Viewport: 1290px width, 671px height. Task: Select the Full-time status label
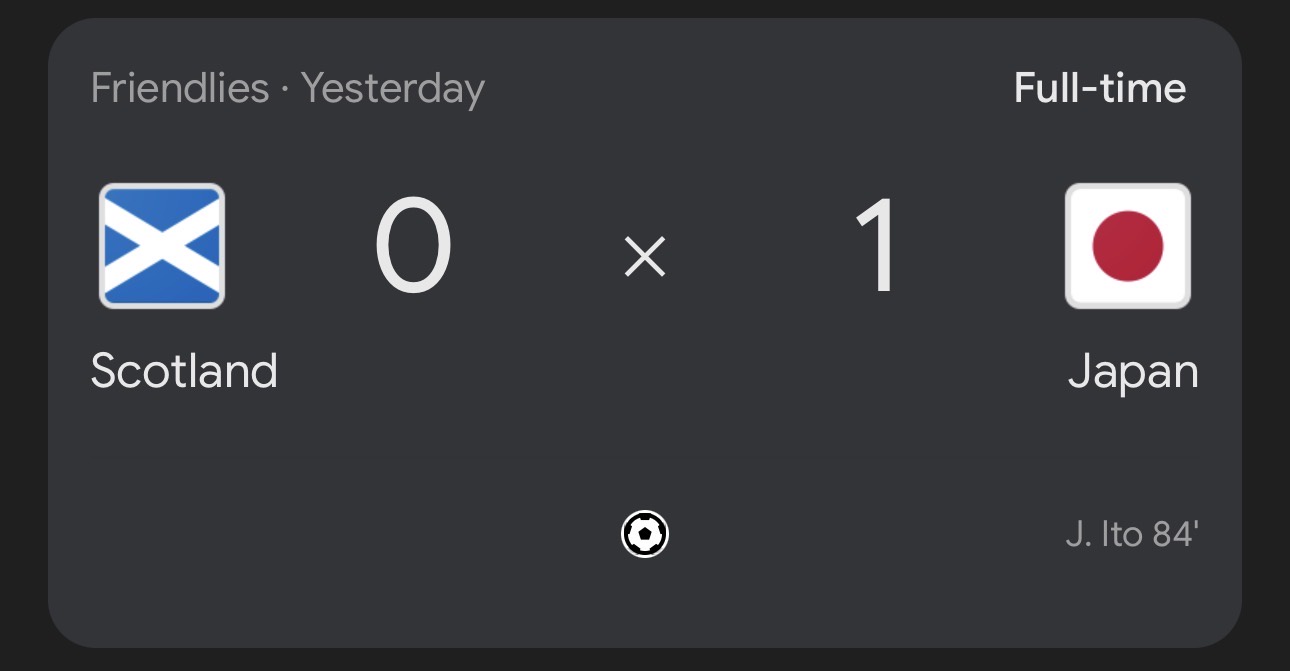point(1099,88)
